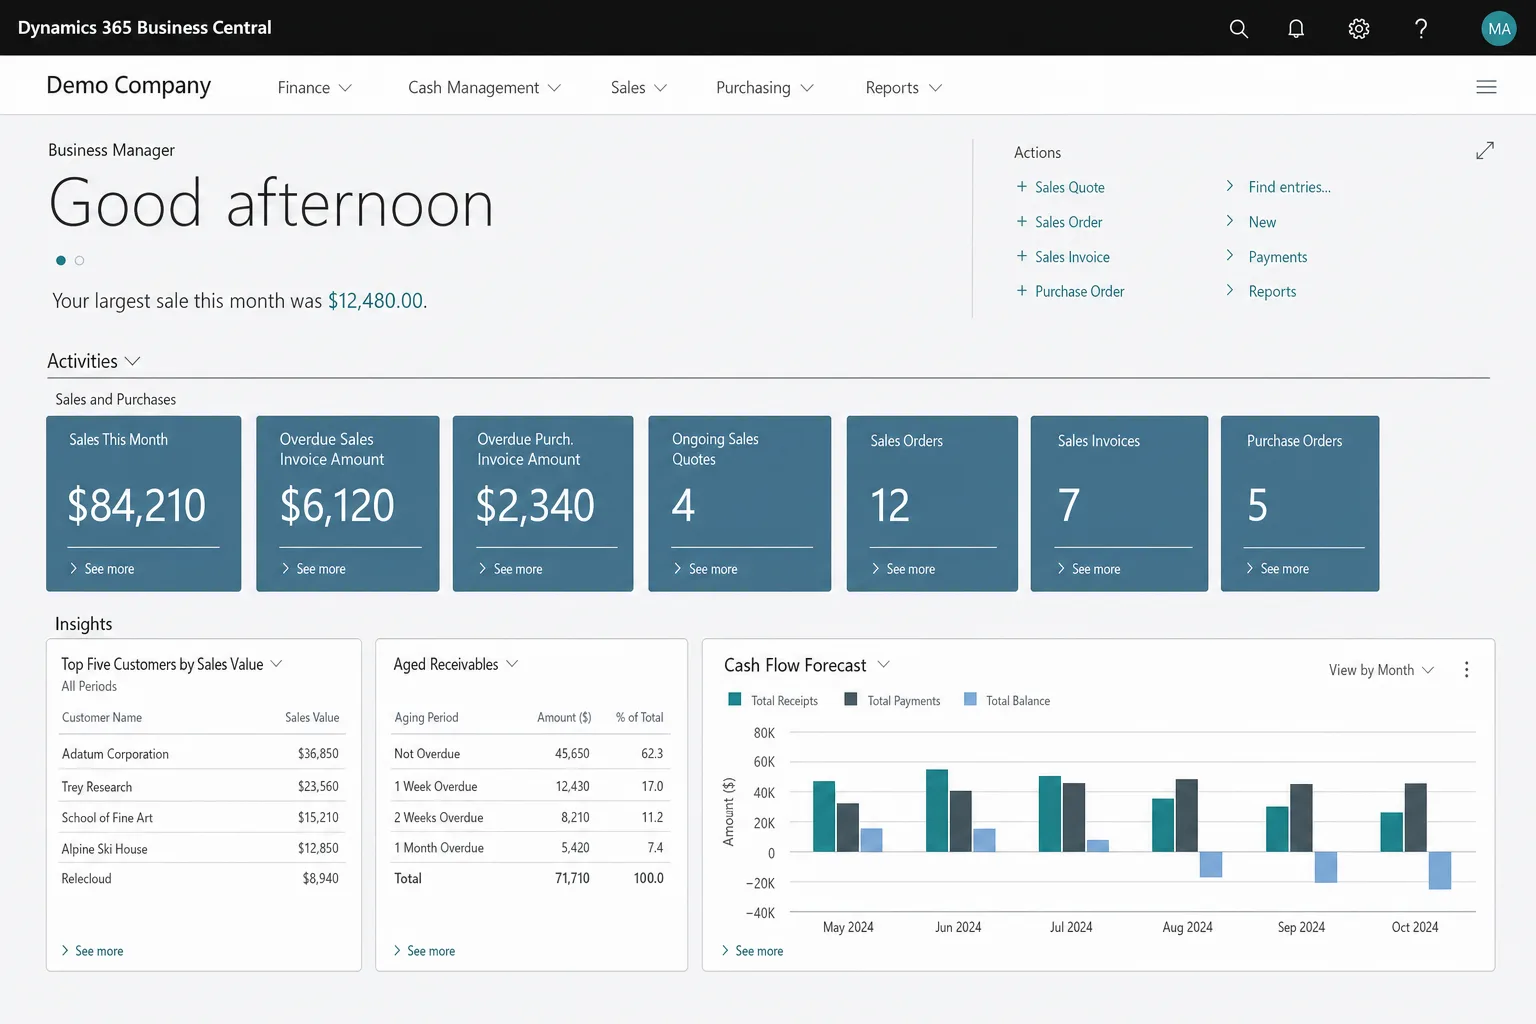Image resolution: width=1536 pixels, height=1024 pixels.
Task: Collapse the Activities section
Action: (94, 361)
